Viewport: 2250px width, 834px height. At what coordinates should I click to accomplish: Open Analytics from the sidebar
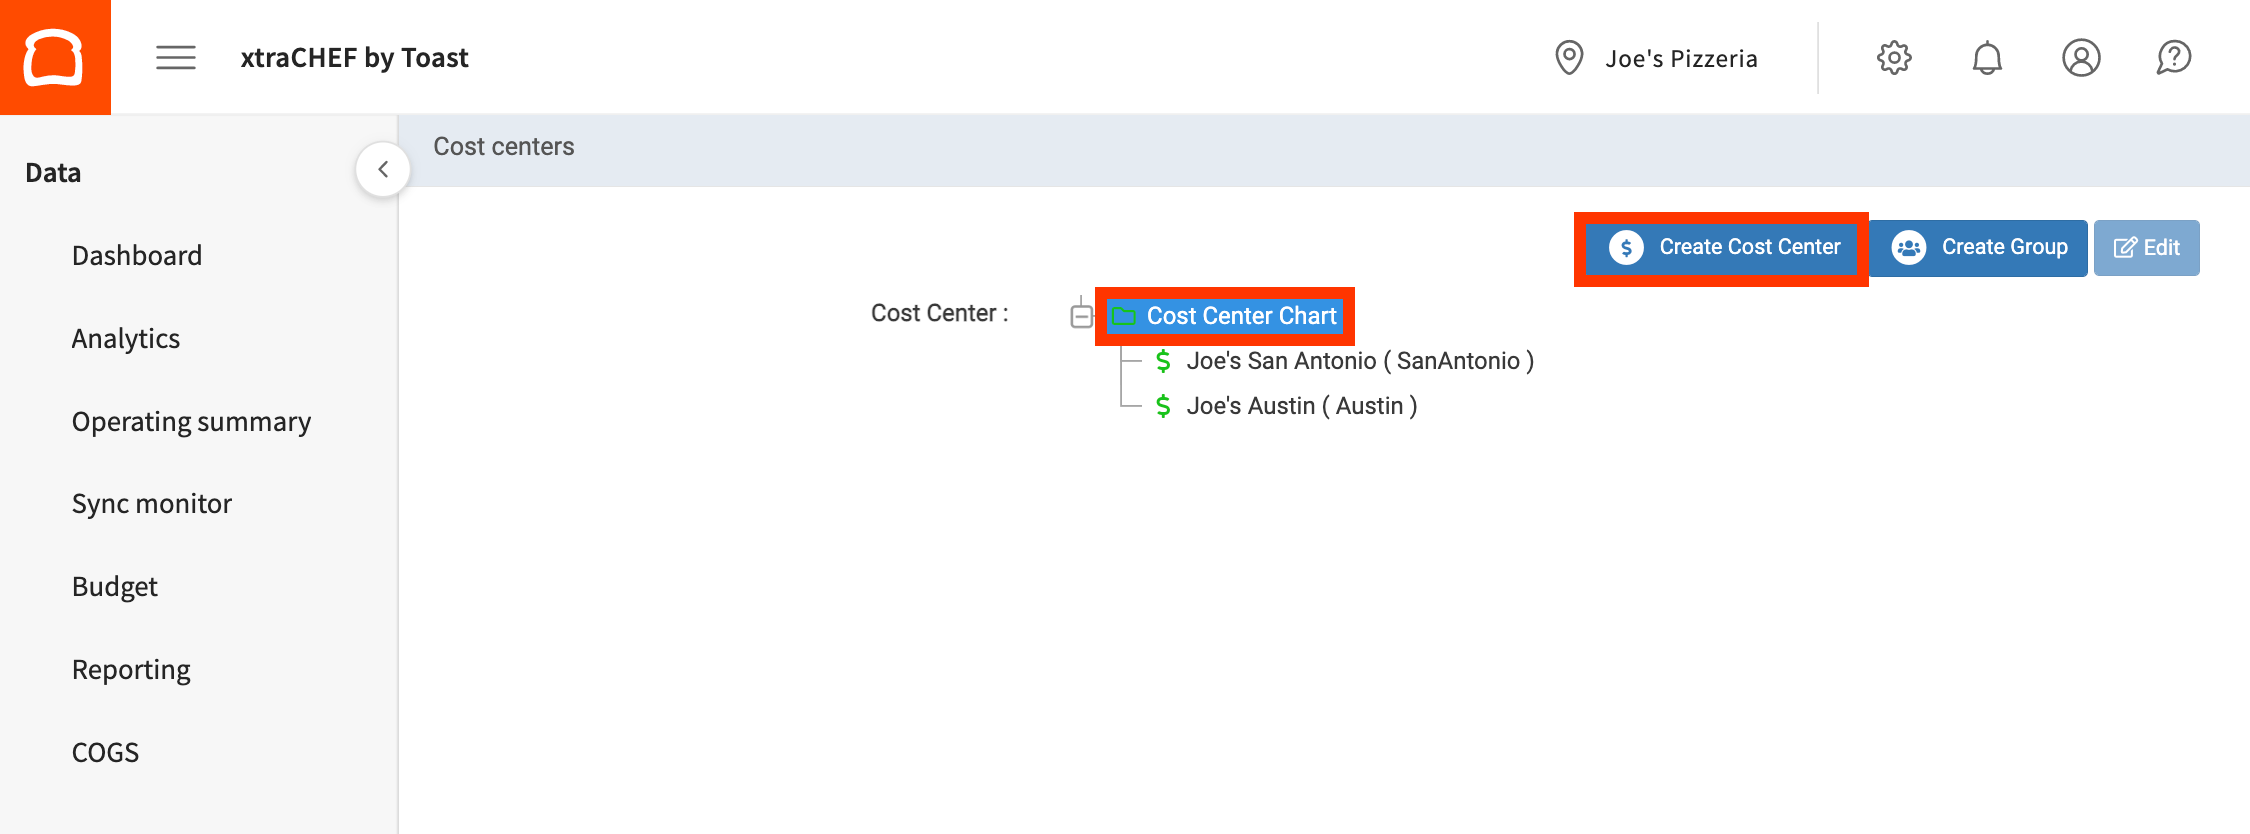coord(126,339)
